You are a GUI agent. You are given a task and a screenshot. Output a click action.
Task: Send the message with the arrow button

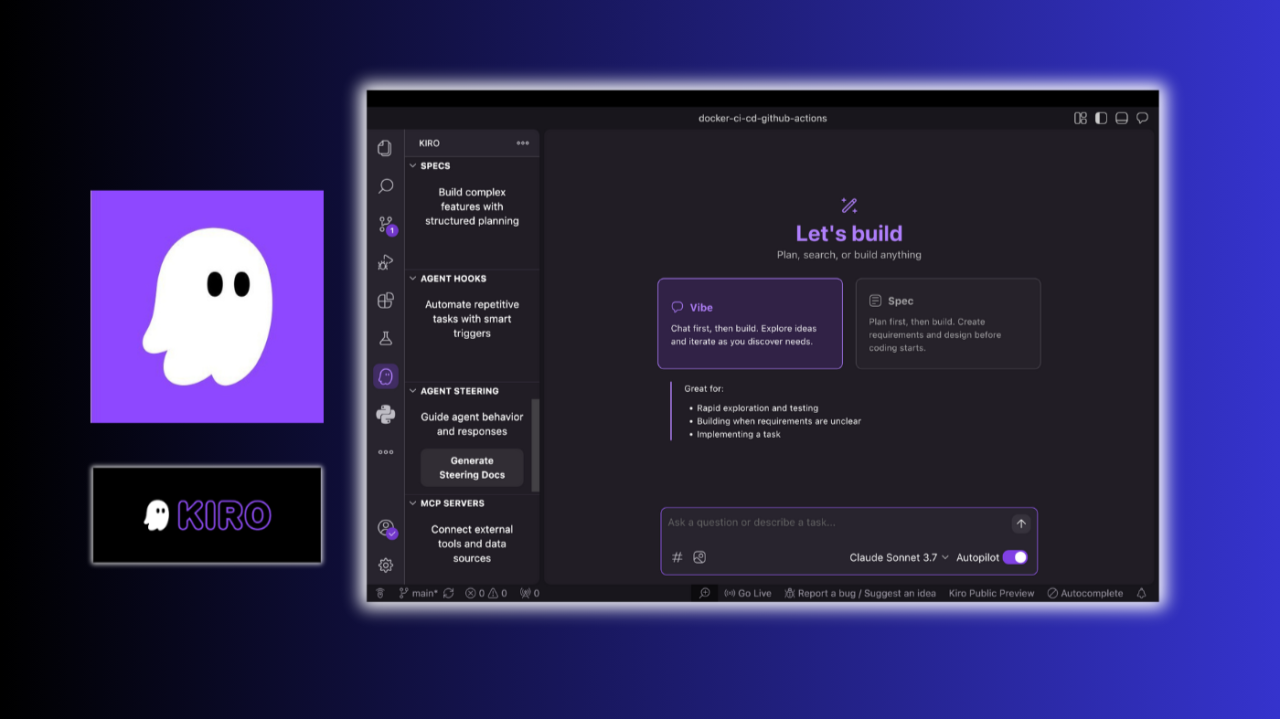1021,523
